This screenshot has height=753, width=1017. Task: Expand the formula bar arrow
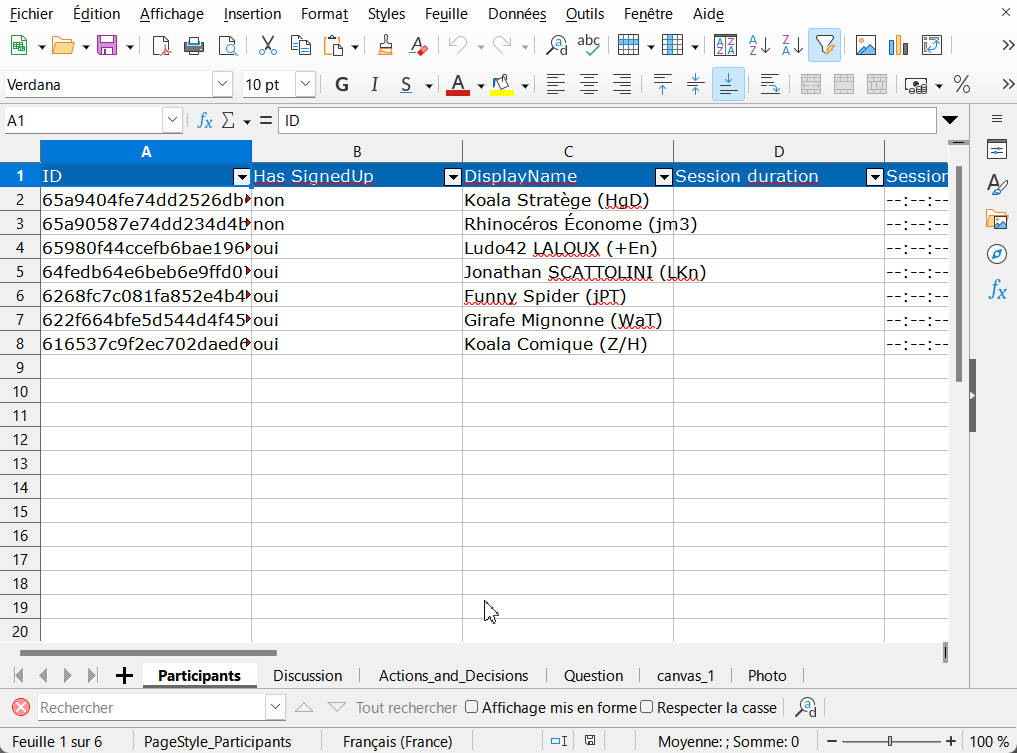[950, 120]
